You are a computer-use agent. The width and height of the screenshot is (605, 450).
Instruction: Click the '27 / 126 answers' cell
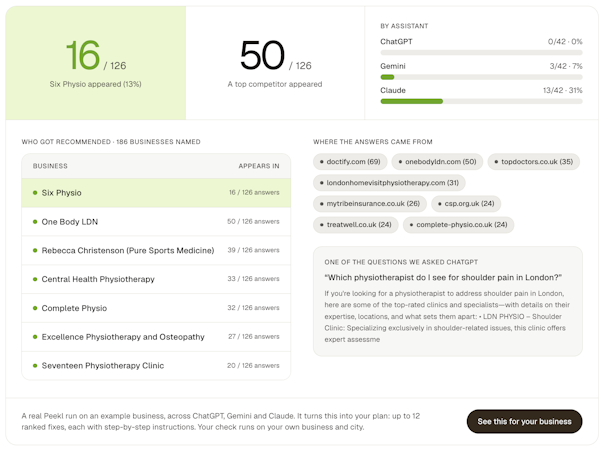pyautogui.click(x=253, y=337)
